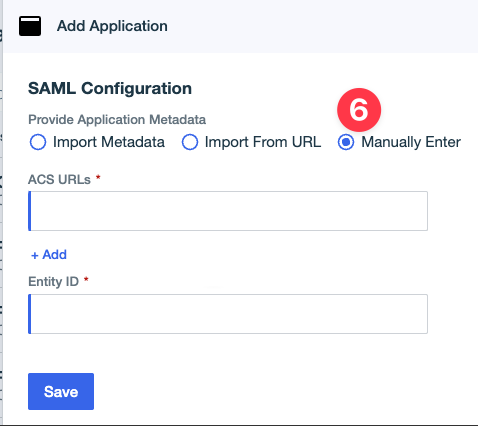Image resolution: width=478 pixels, height=426 pixels.
Task: Select the Import Metadata radio button
Action: (x=38, y=142)
